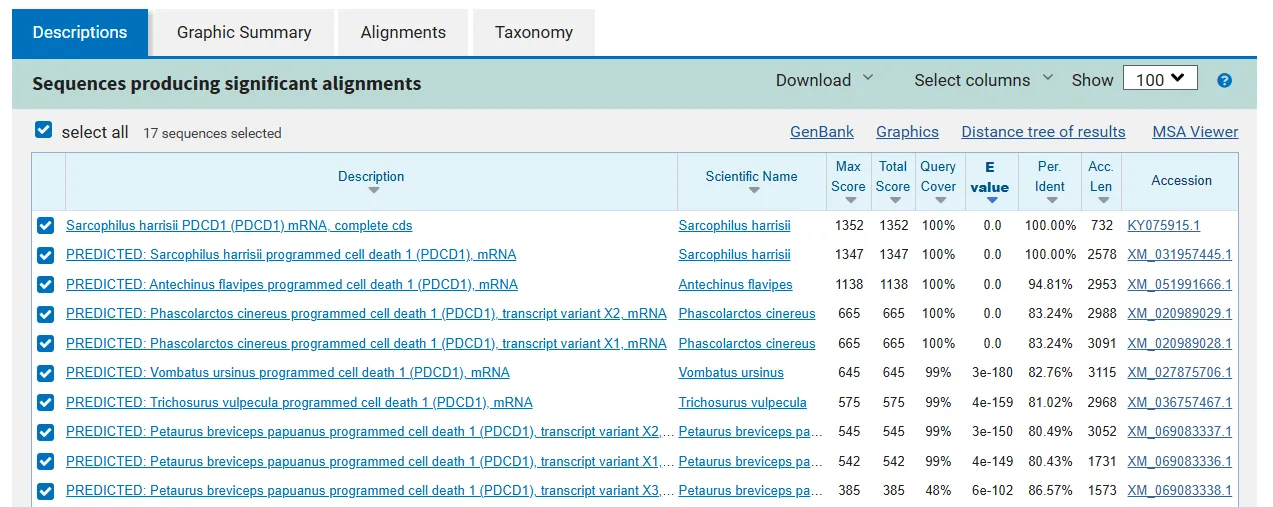This screenshot has height=507, width=1273.
Task: Open the Select columns dropdown
Action: click(x=983, y=80)
